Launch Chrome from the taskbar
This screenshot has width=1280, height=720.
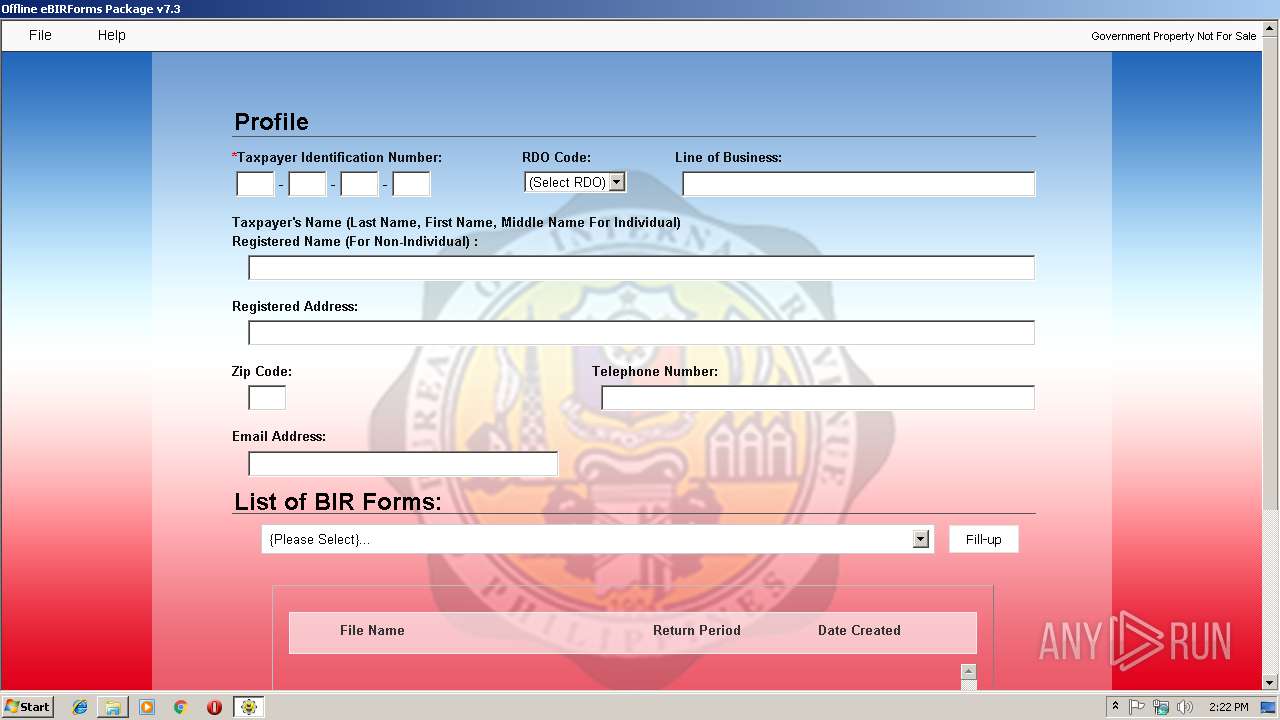pyautogui.click(x=180, y=707)
